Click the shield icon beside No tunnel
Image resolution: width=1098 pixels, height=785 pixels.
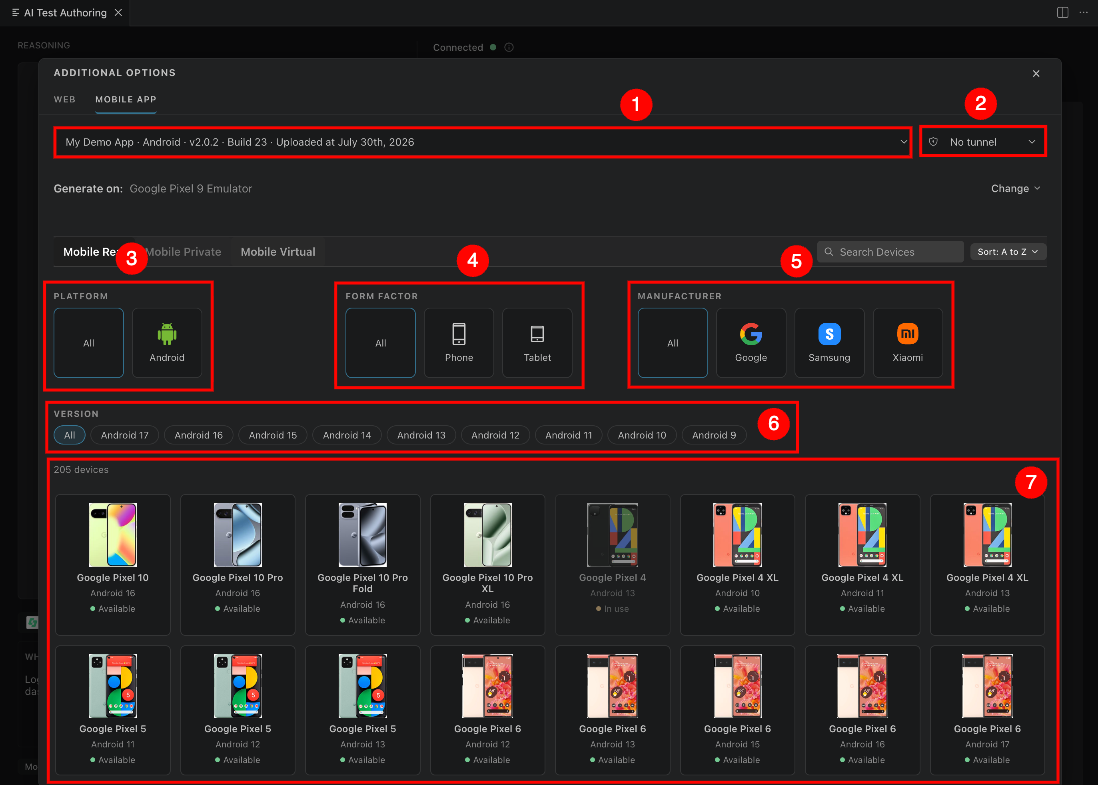click(x=933, y=142)
